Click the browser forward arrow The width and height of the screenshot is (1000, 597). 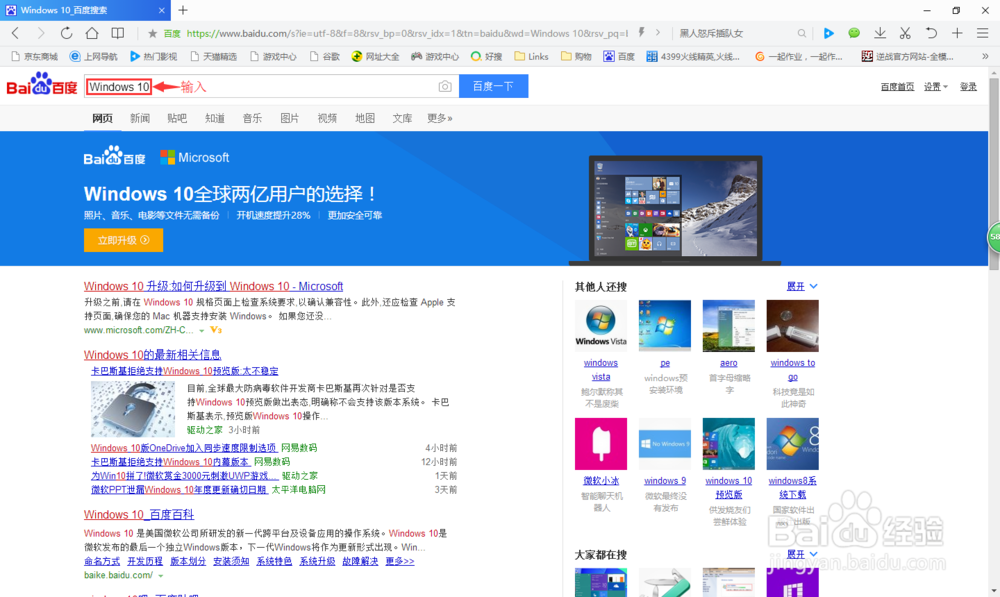(41, 33)
